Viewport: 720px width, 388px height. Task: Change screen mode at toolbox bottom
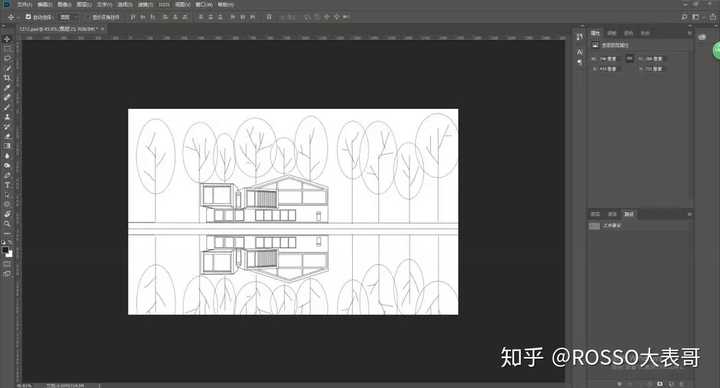[x=7, y=274]
